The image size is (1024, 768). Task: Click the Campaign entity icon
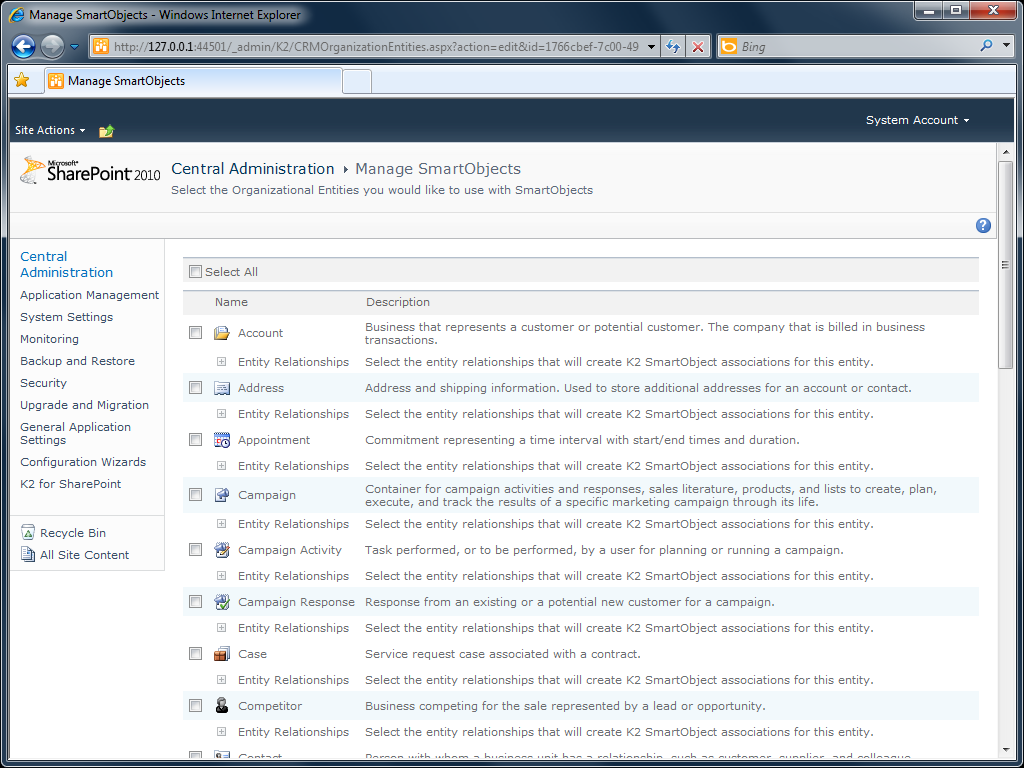[x=222, y=495]
